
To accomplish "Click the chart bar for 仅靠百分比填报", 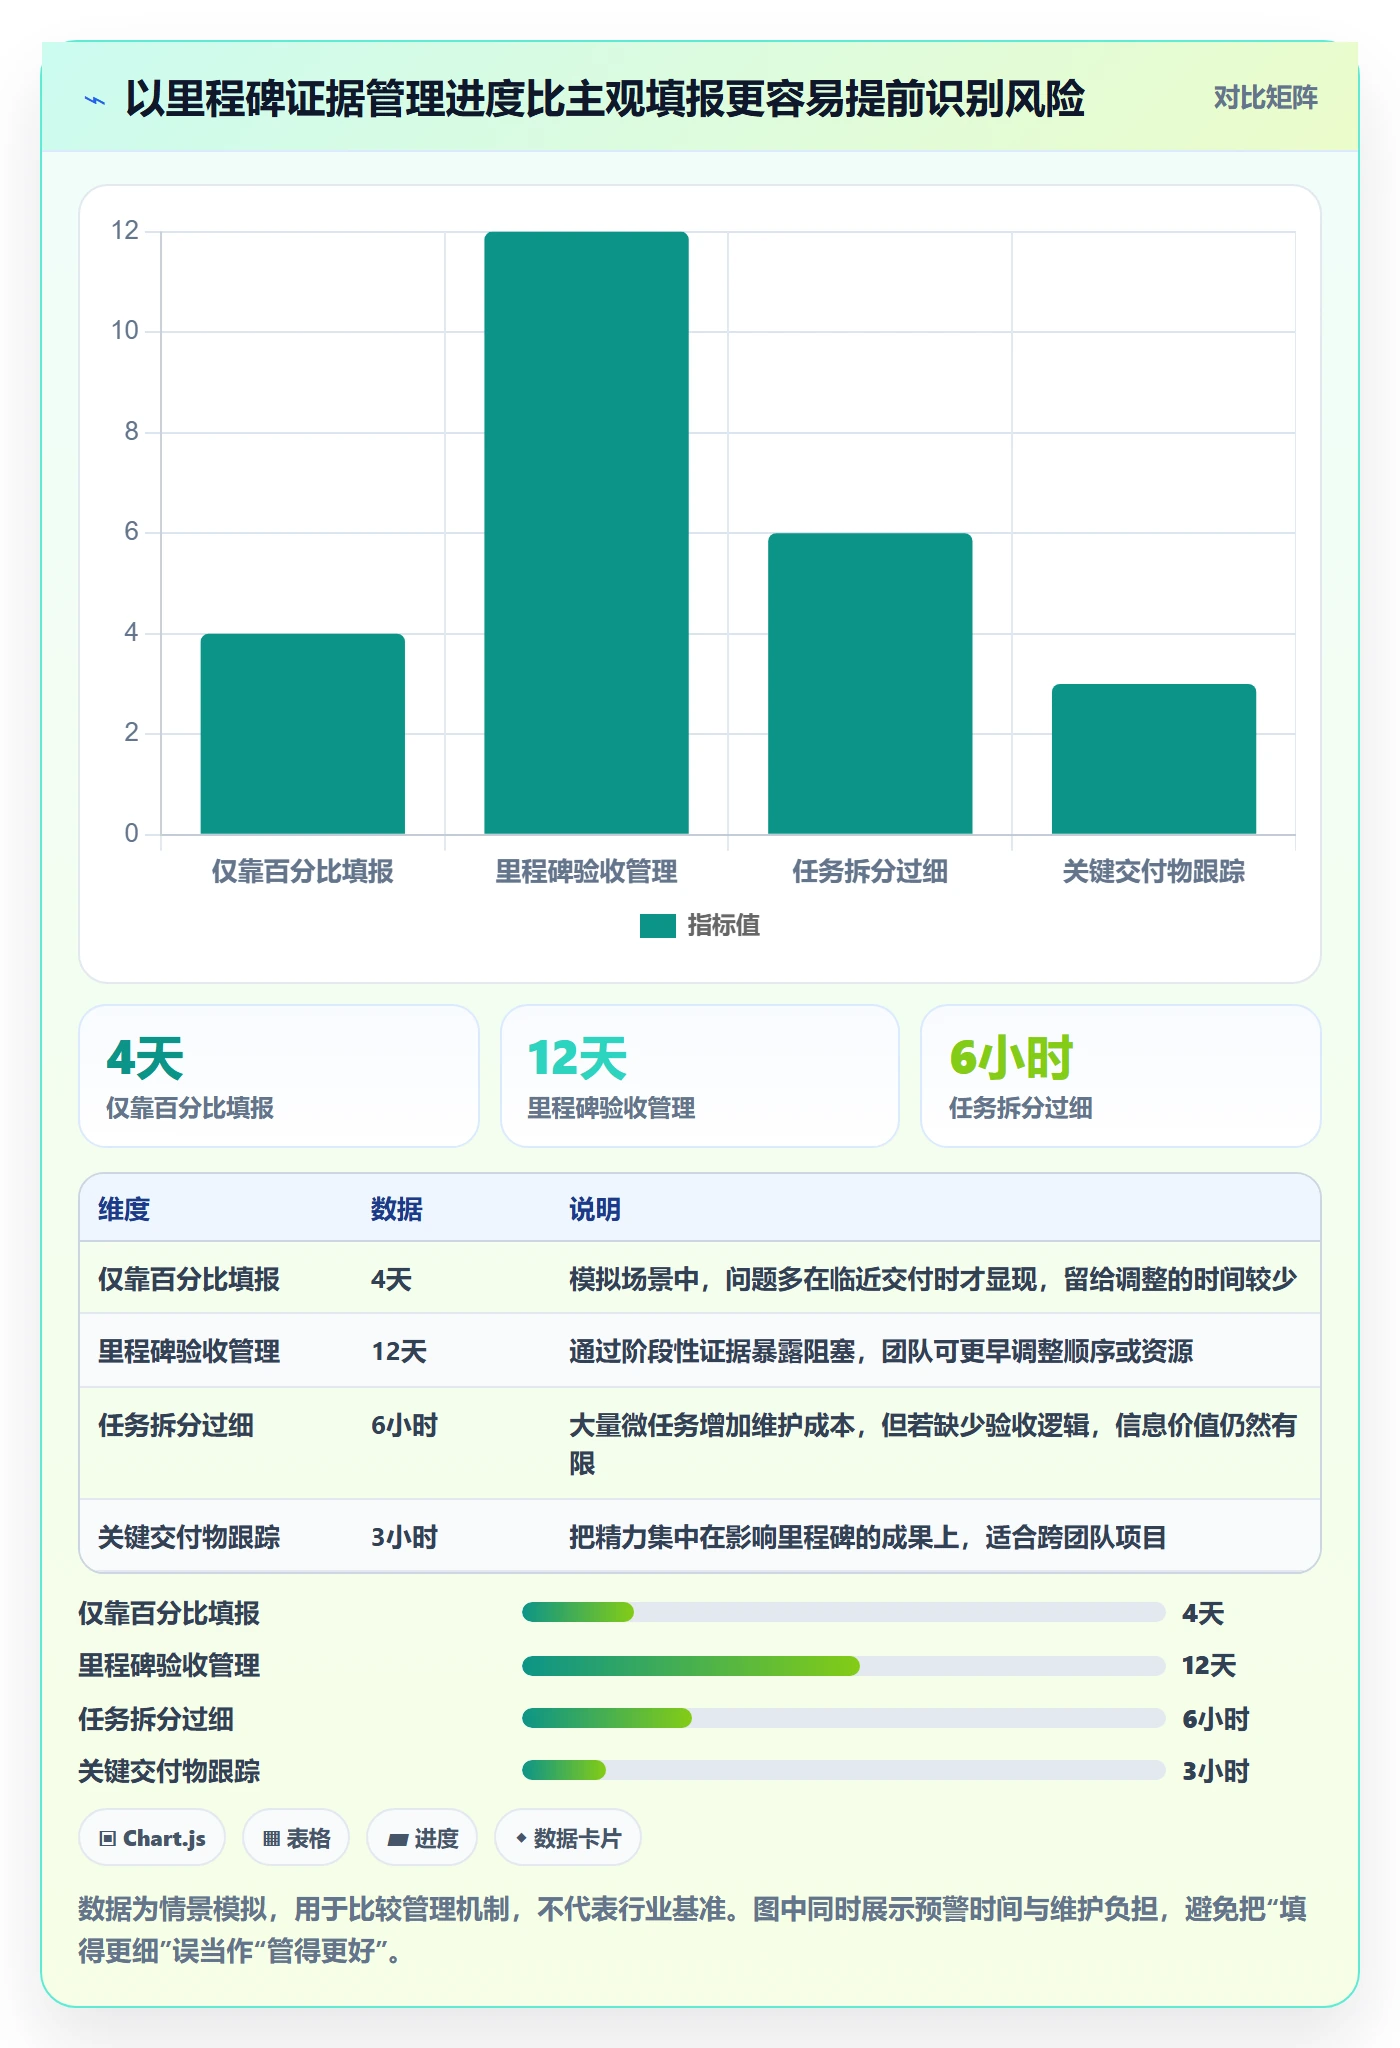I will (303, 733).
